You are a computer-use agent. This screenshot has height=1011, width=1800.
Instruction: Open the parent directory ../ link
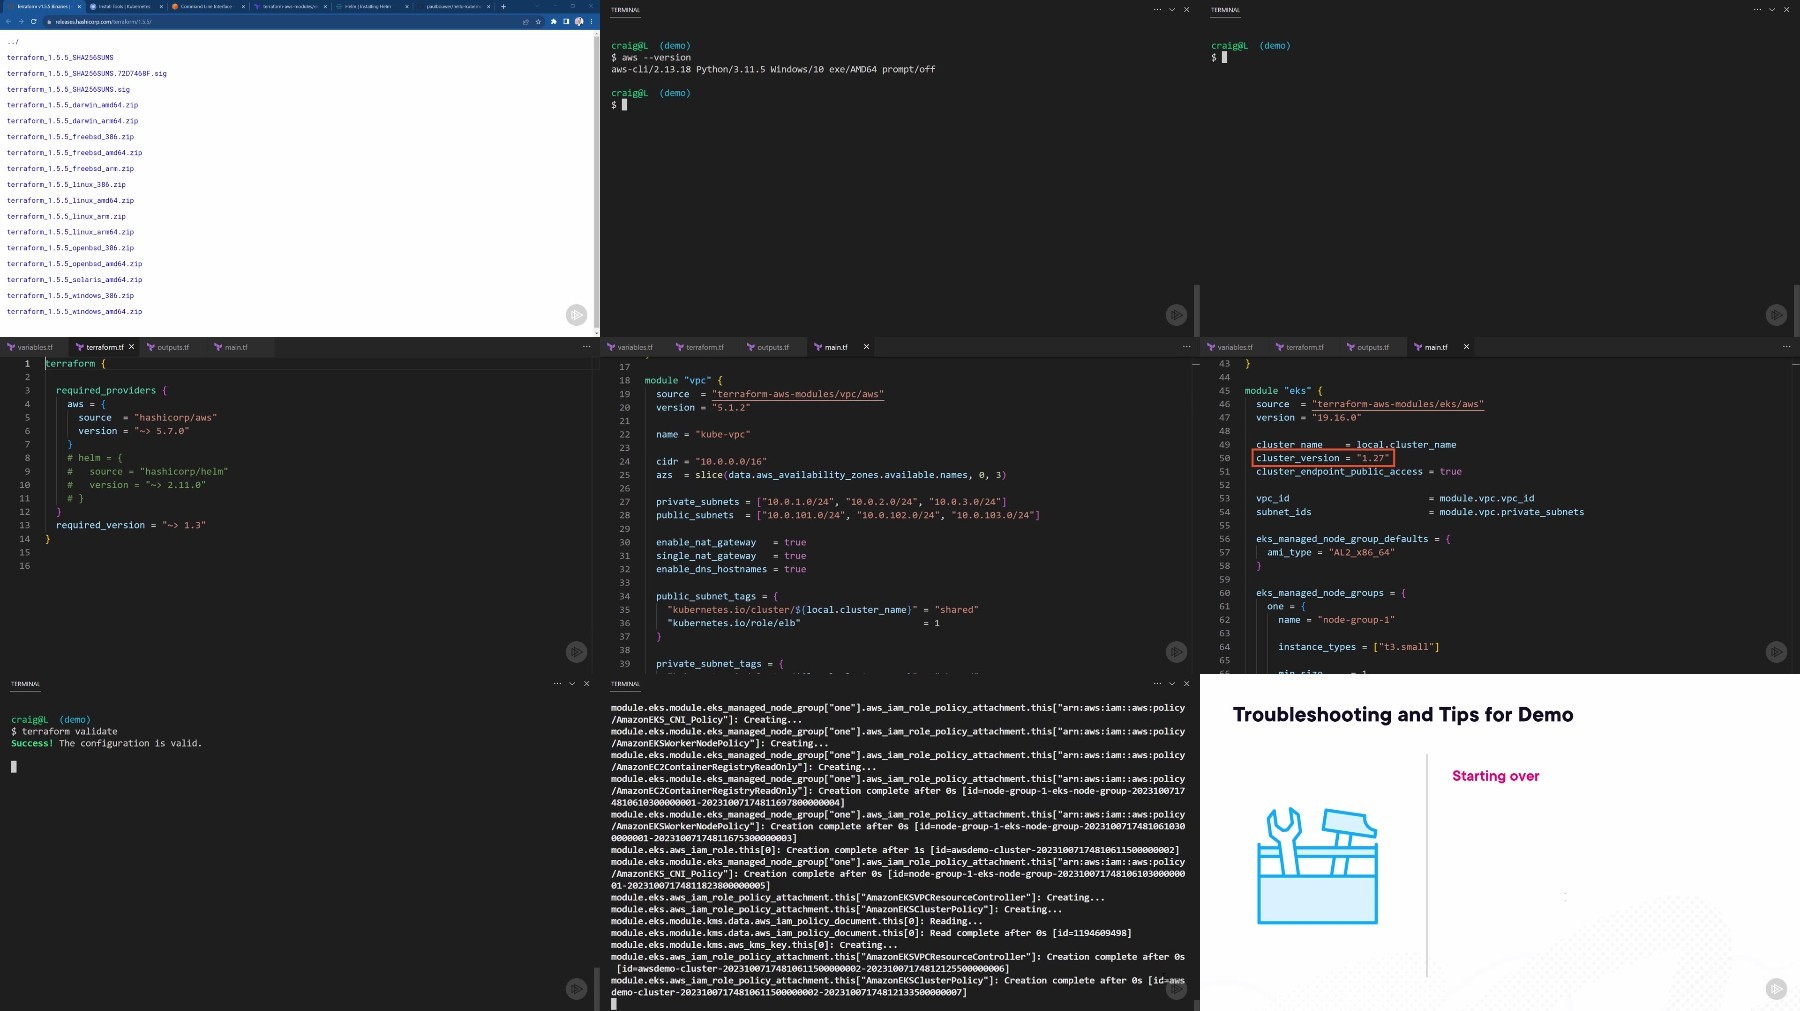[12, 42]
